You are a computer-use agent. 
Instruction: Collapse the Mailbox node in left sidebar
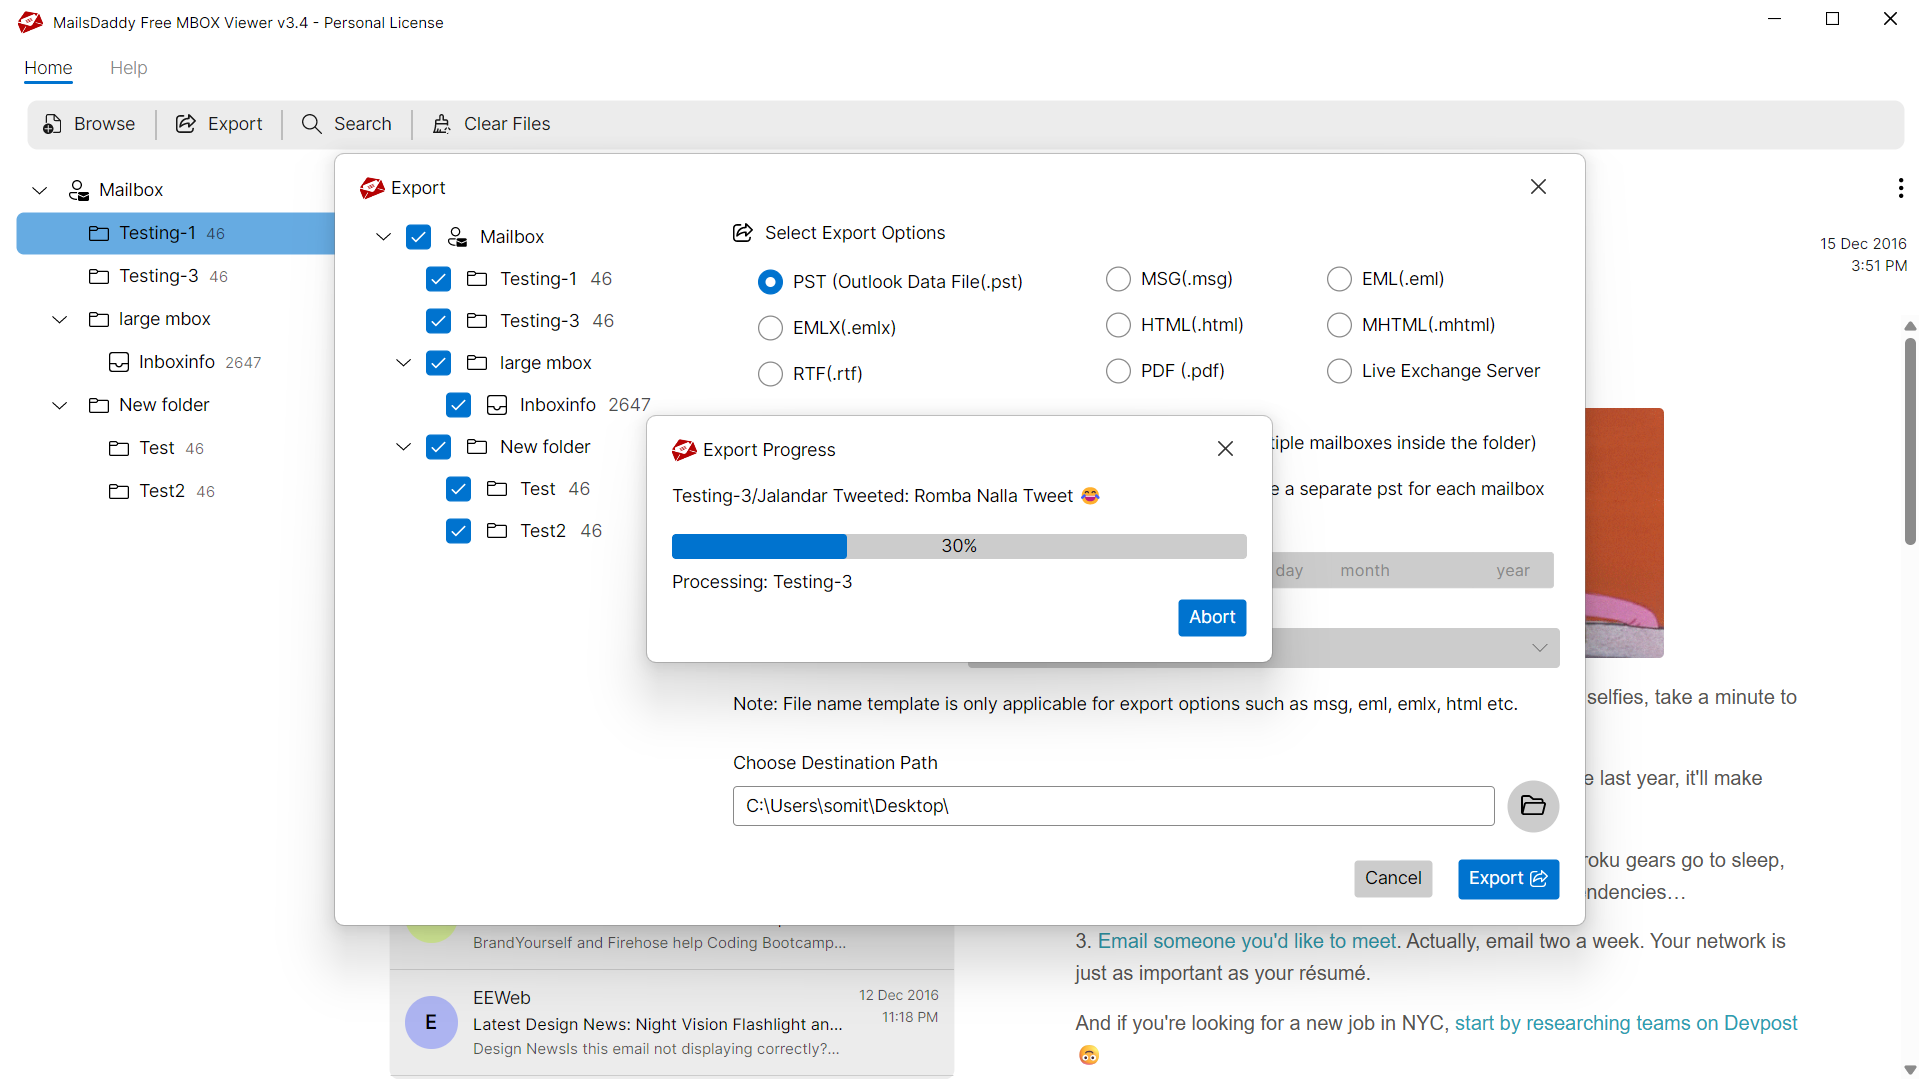tap(39, 190)
